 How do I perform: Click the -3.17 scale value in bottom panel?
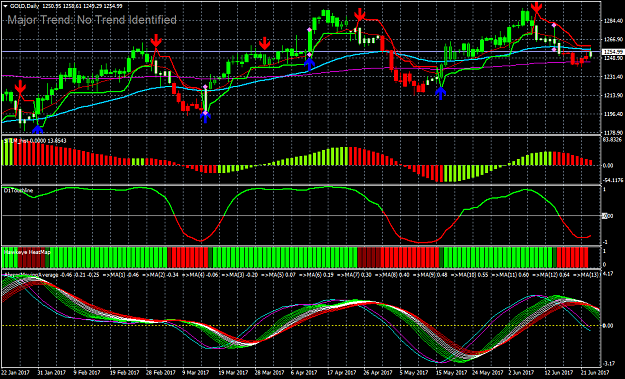click(609, 363)
